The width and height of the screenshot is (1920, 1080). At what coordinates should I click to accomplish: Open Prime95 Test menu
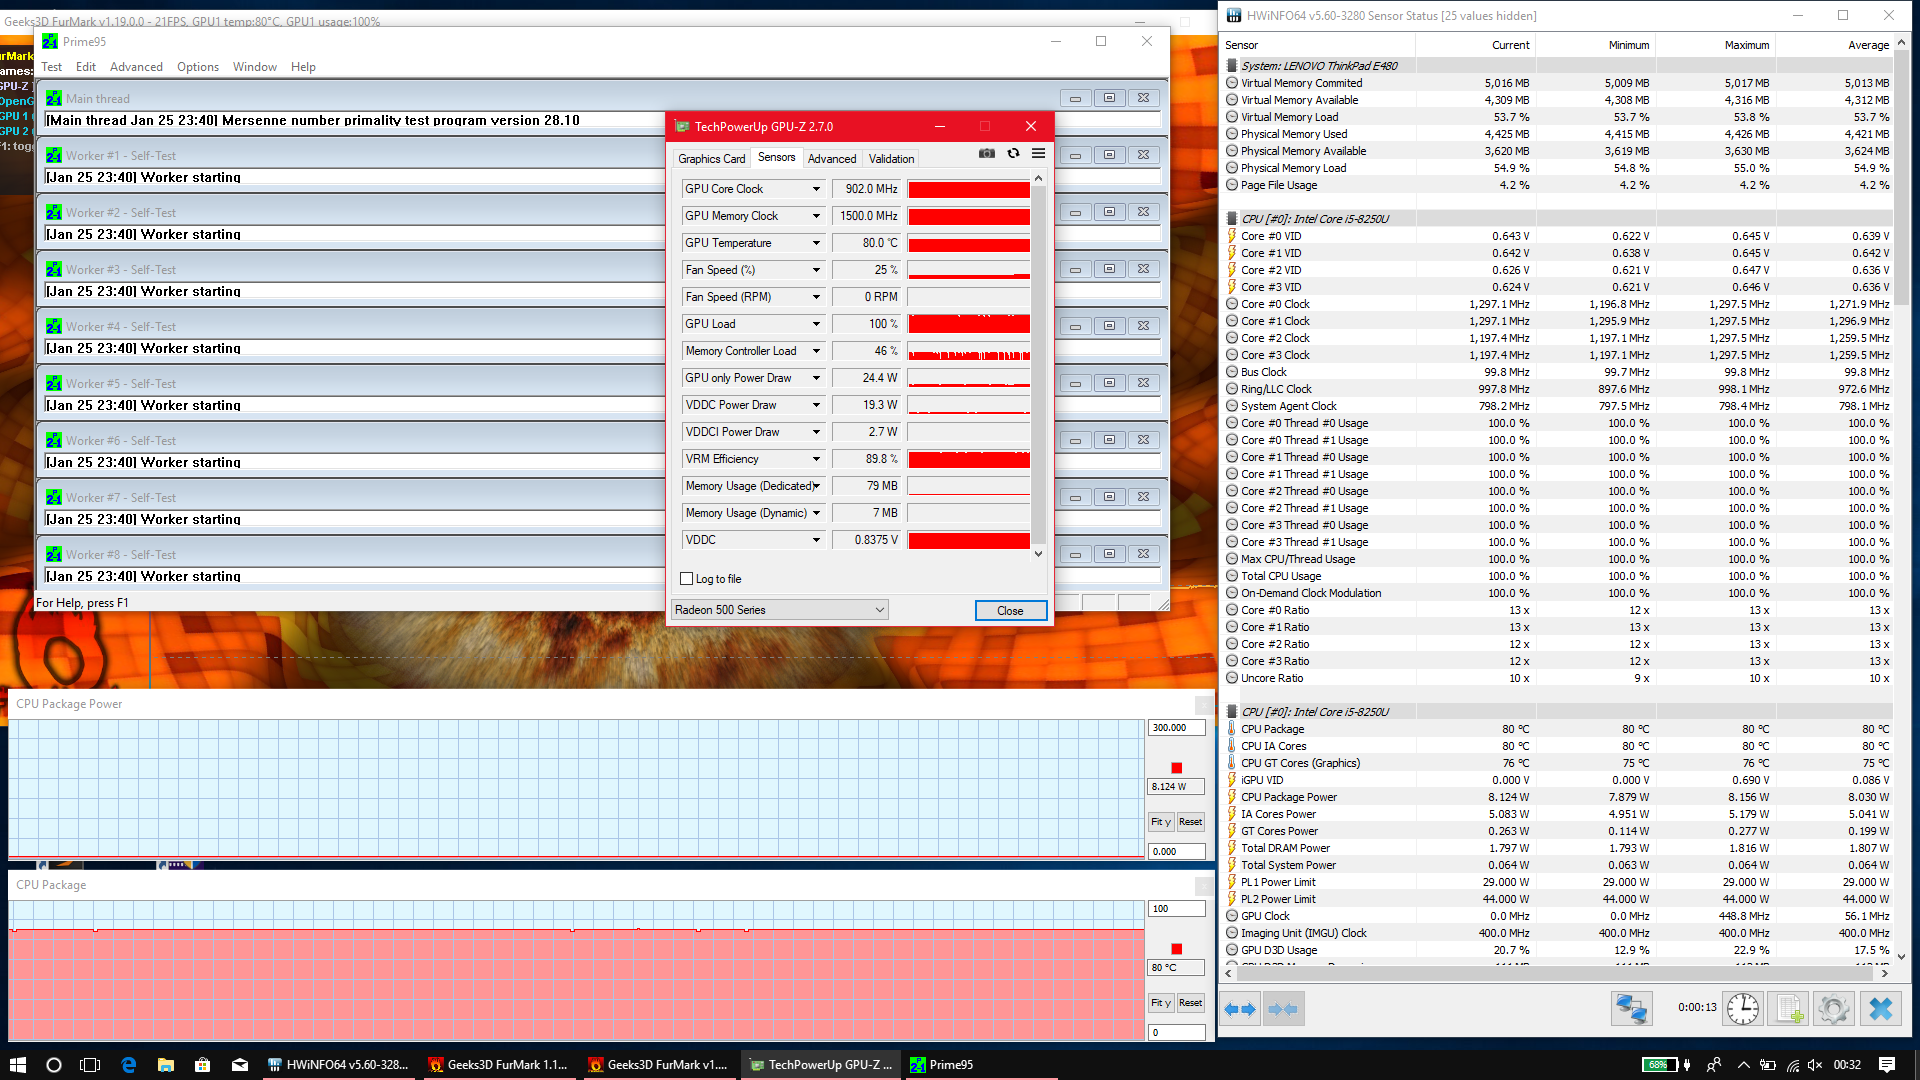click(51, 67)
